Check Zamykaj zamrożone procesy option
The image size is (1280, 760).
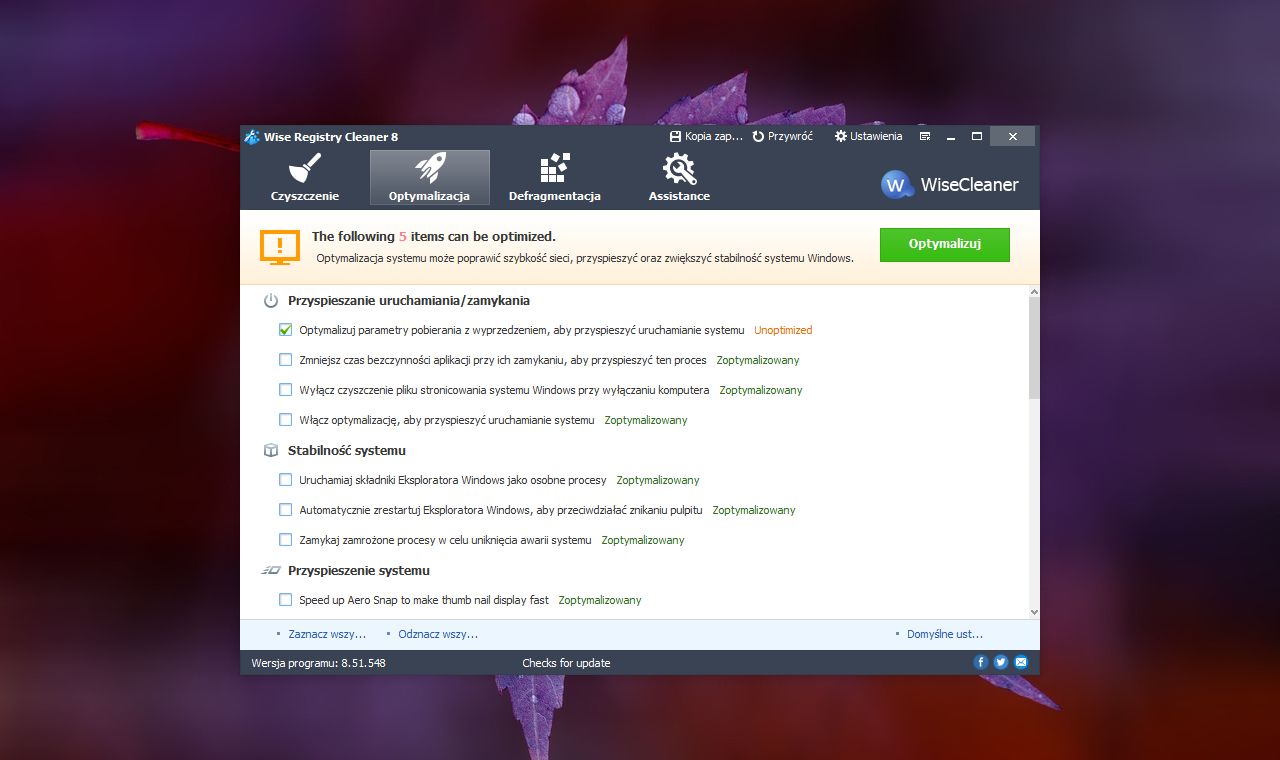(x=286, y=540)
